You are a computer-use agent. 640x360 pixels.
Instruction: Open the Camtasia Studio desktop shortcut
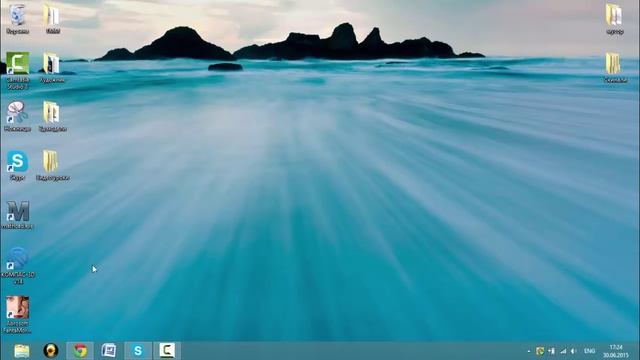(x=17, y=70)
